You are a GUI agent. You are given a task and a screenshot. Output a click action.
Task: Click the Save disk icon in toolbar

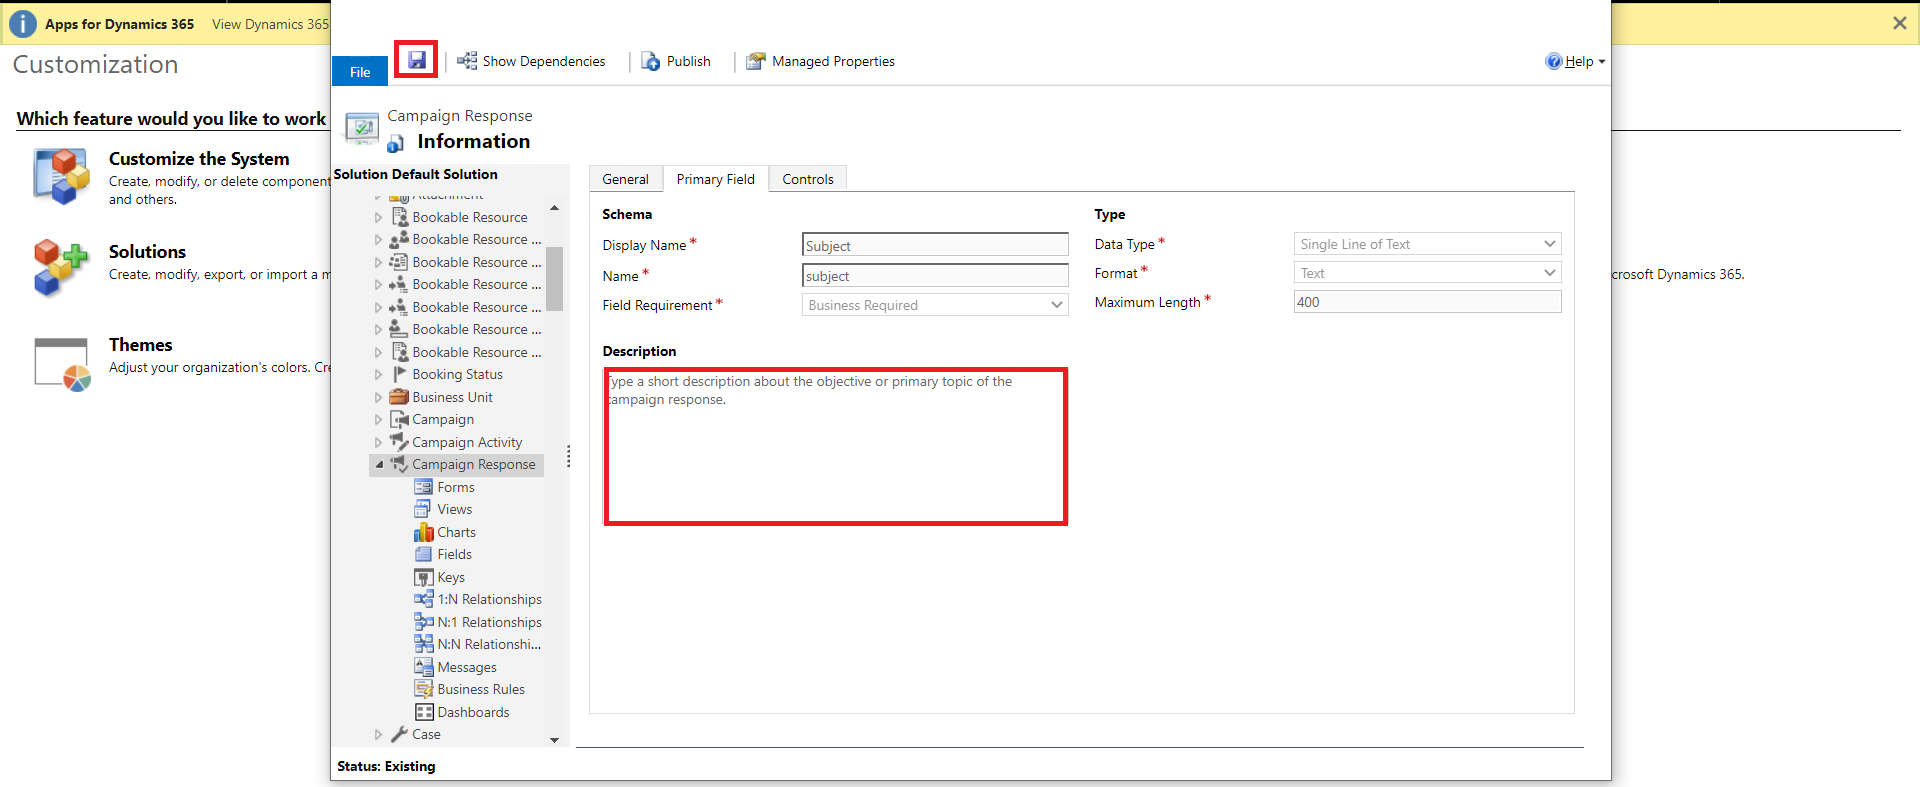[417, 60]
